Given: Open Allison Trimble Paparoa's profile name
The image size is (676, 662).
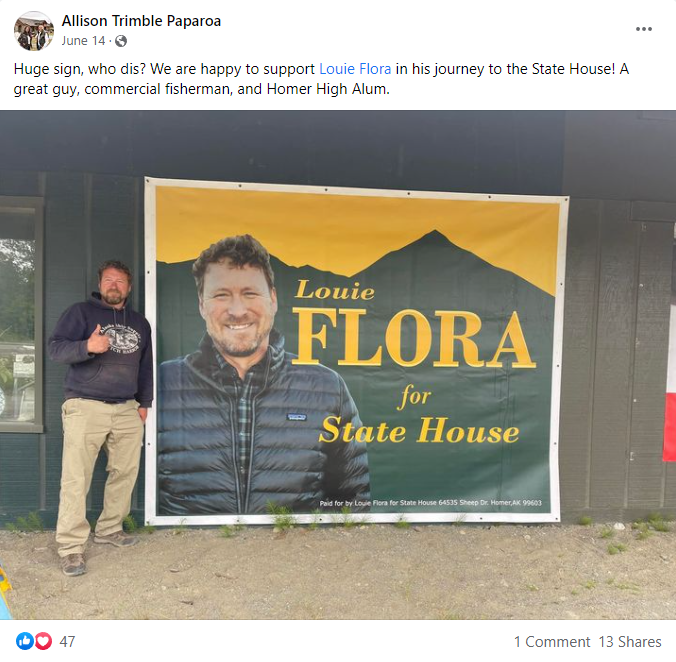Looking at the screenshot, I should [x=141, y=21].
